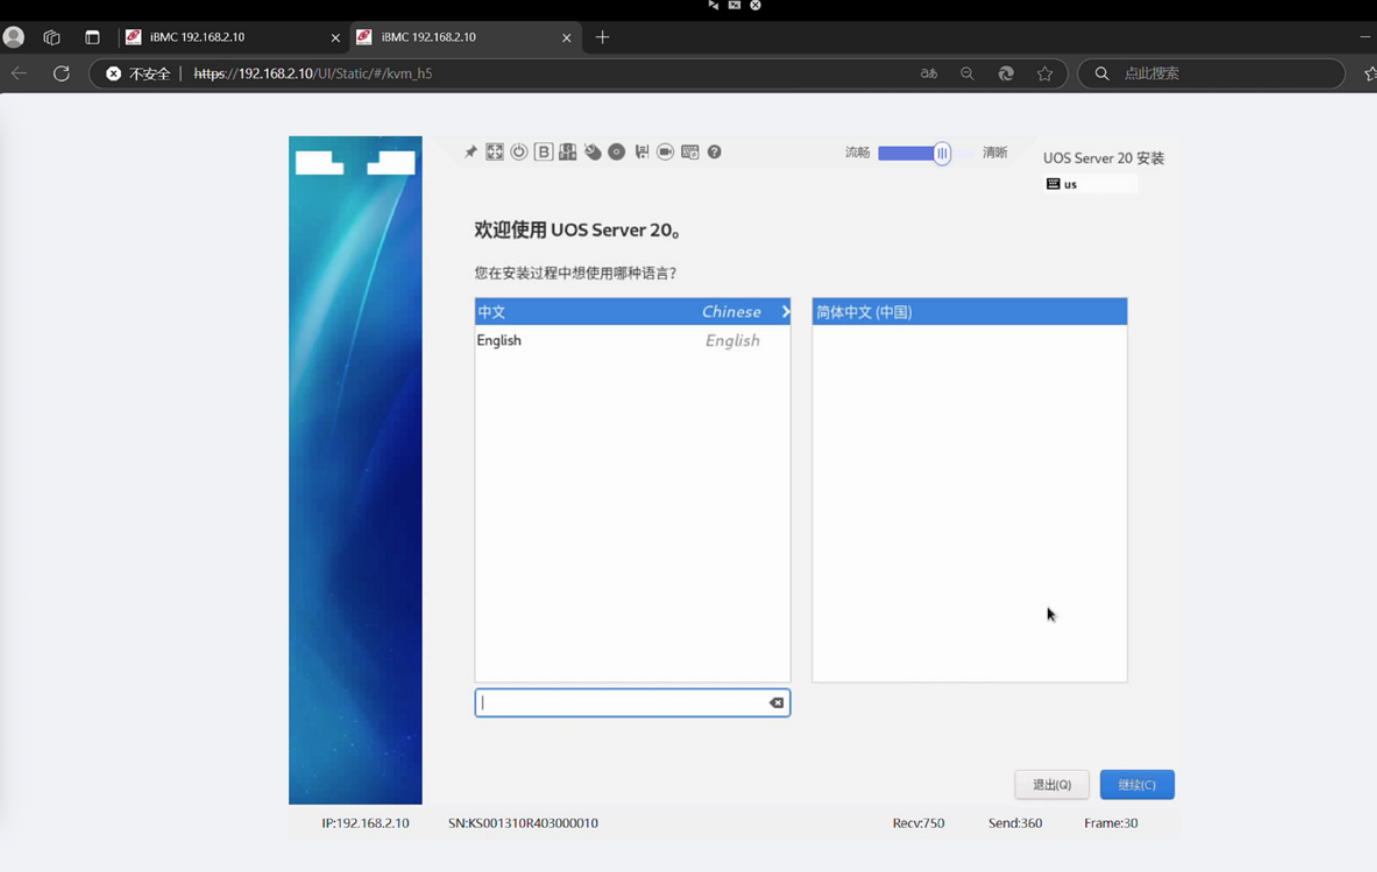
Task: Open the us keyboard layout indicator
Action: [x=1063, y=184]
